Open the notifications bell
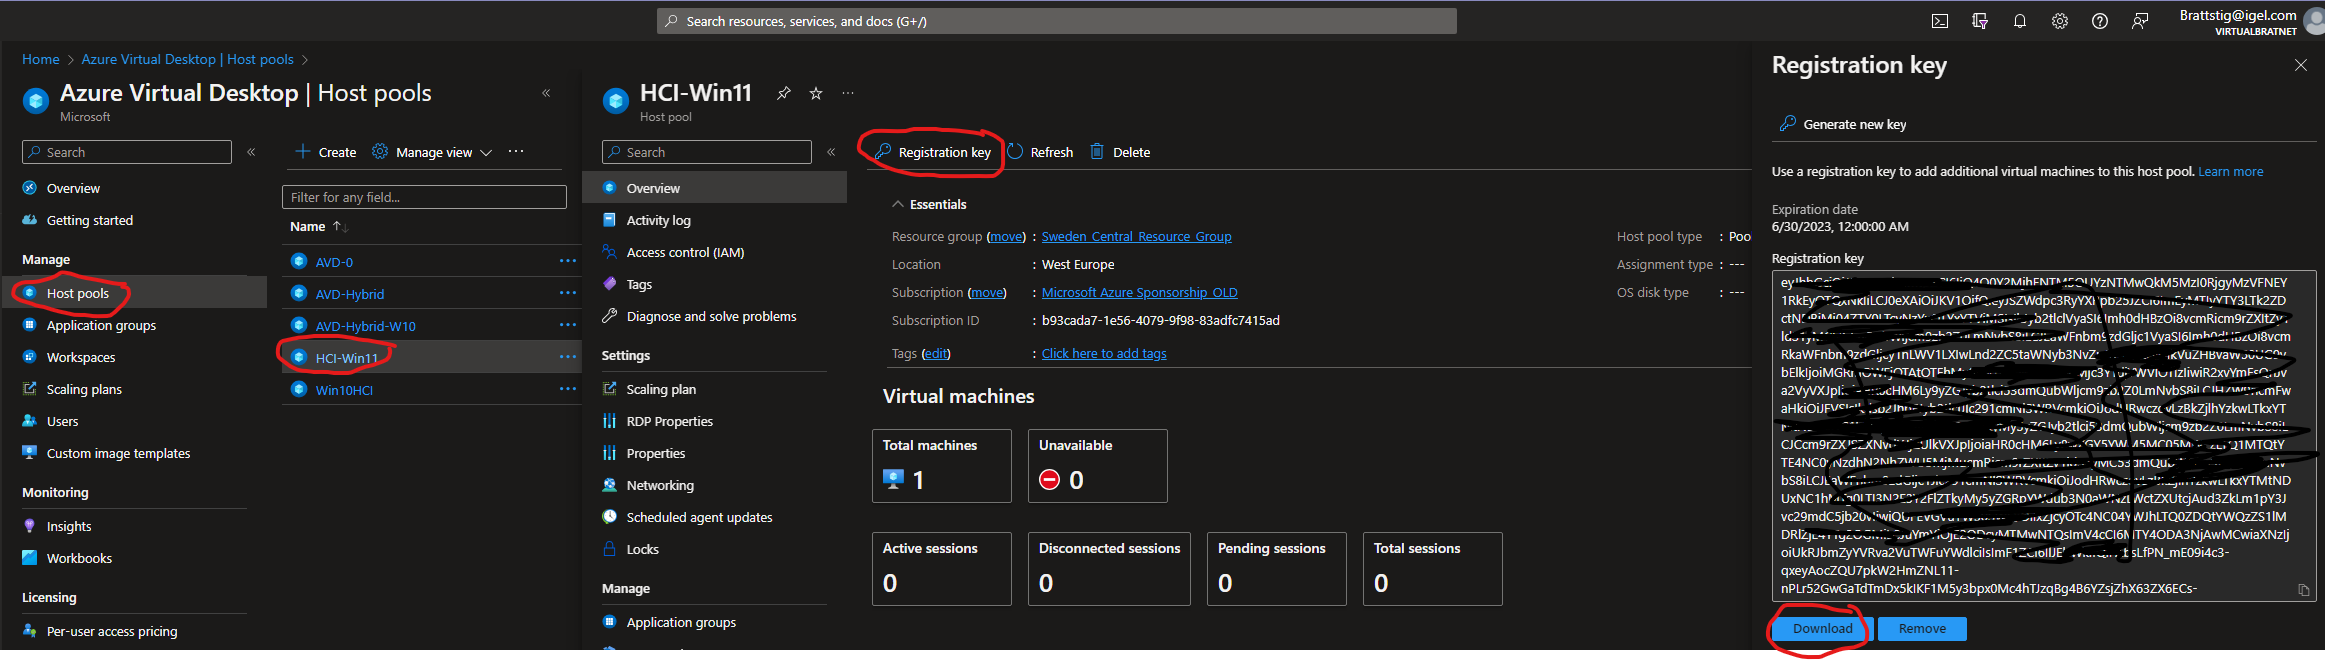 coord(2019,21)
